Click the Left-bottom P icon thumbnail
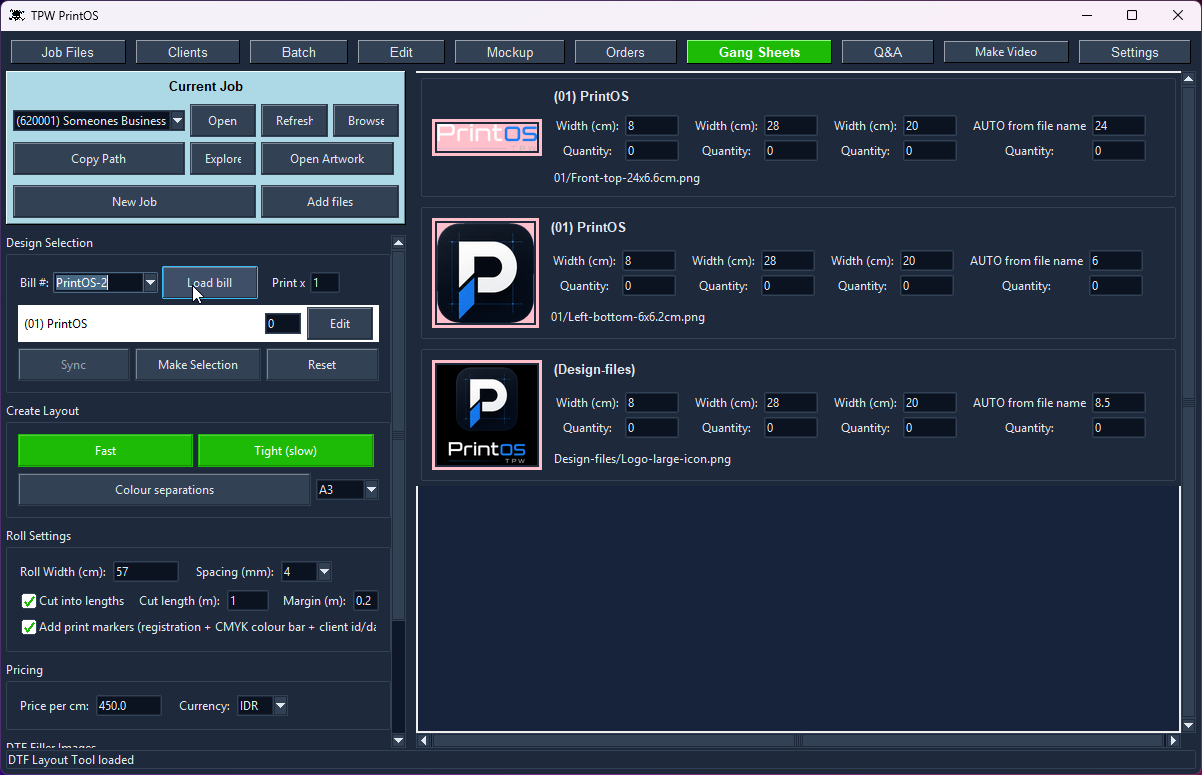The width and height of the screenshot is (1202, 775). pyautogui.click(x=486, y=273)
